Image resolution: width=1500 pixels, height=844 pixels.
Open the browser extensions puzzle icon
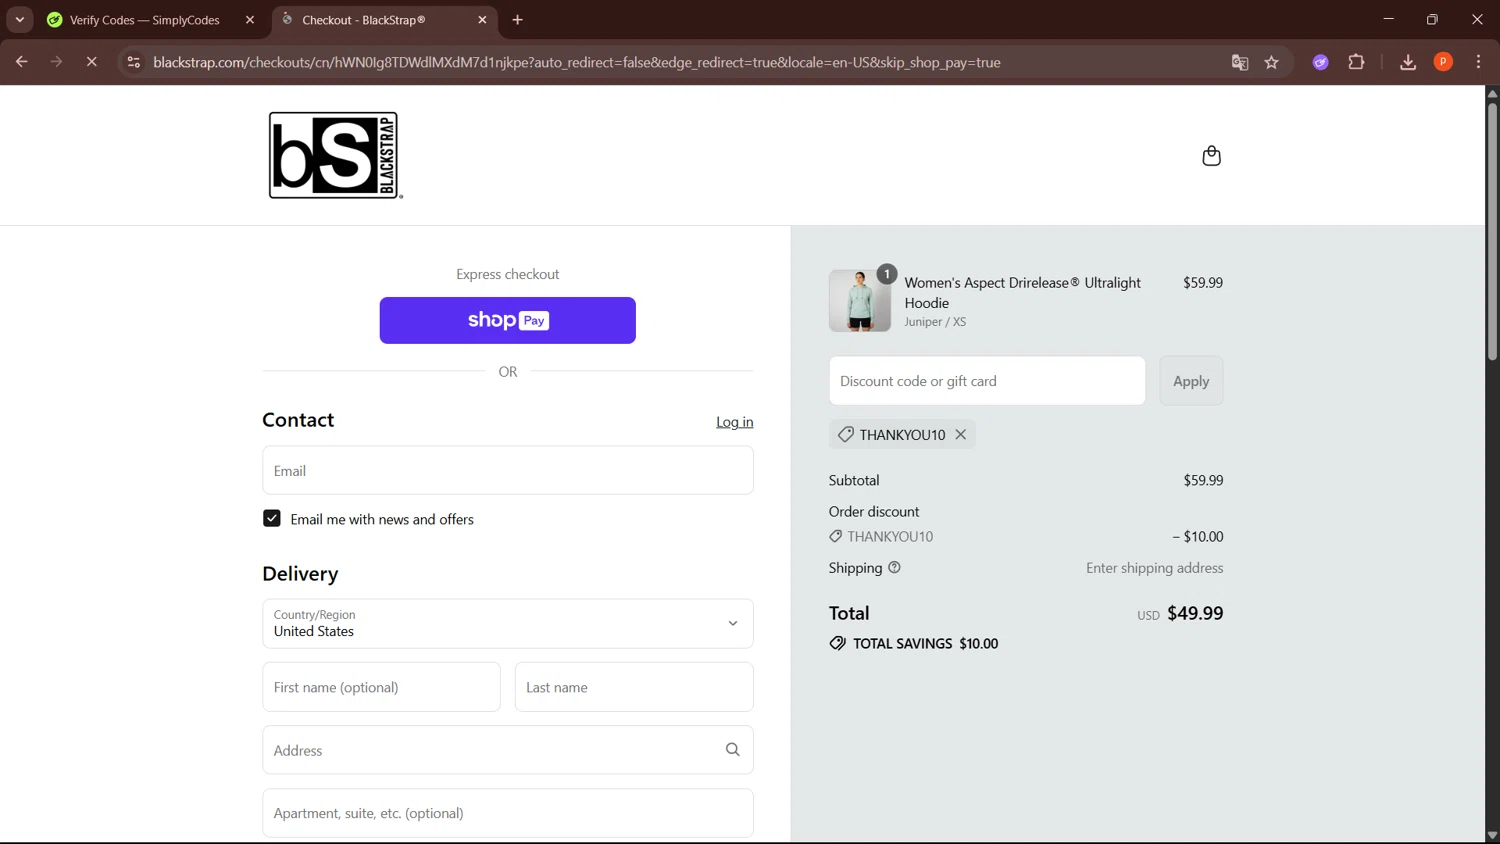1356,62
